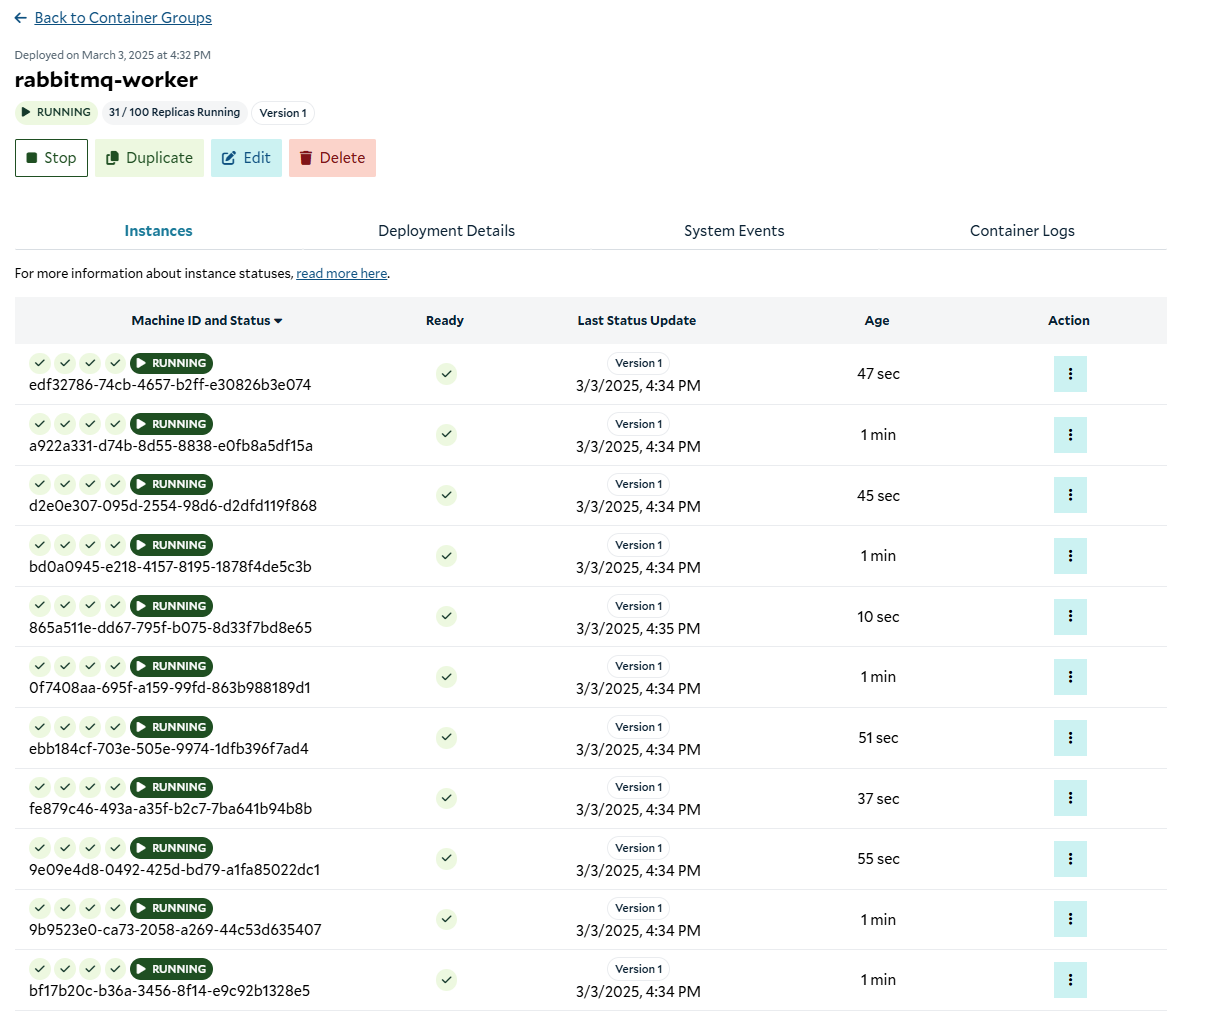Click Ready checkmark for instance 9e09e4d8

tap(447, 859)
